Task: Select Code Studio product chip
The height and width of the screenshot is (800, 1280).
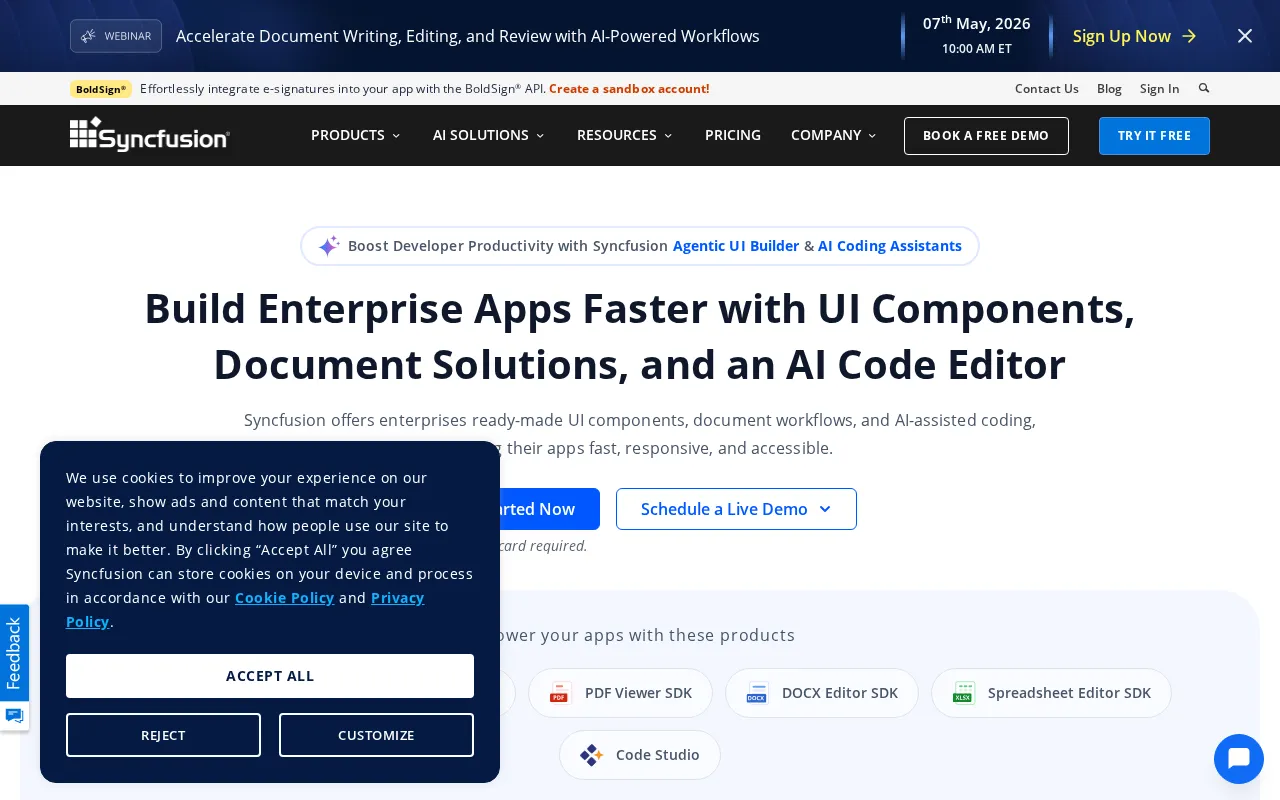Action: tap(640, 755)
